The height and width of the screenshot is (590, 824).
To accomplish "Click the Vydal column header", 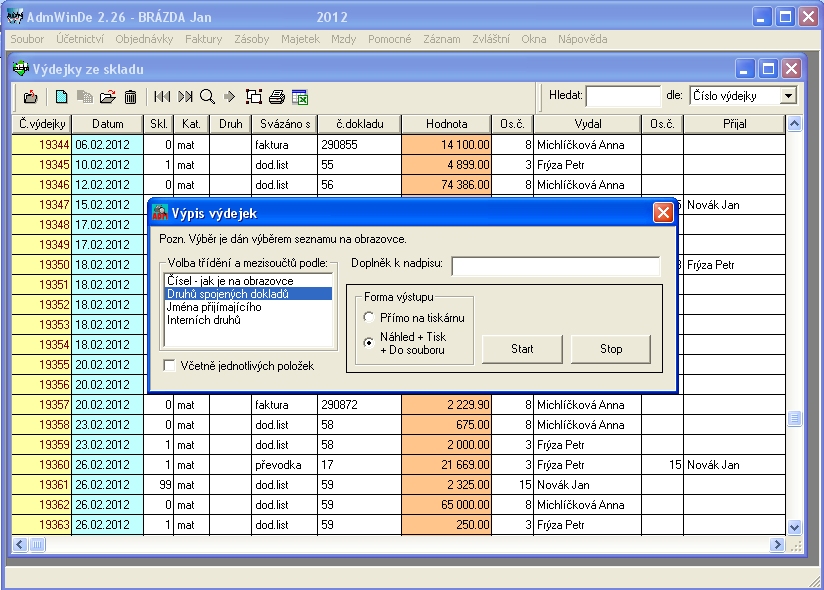I will click(x=588, y=124).
